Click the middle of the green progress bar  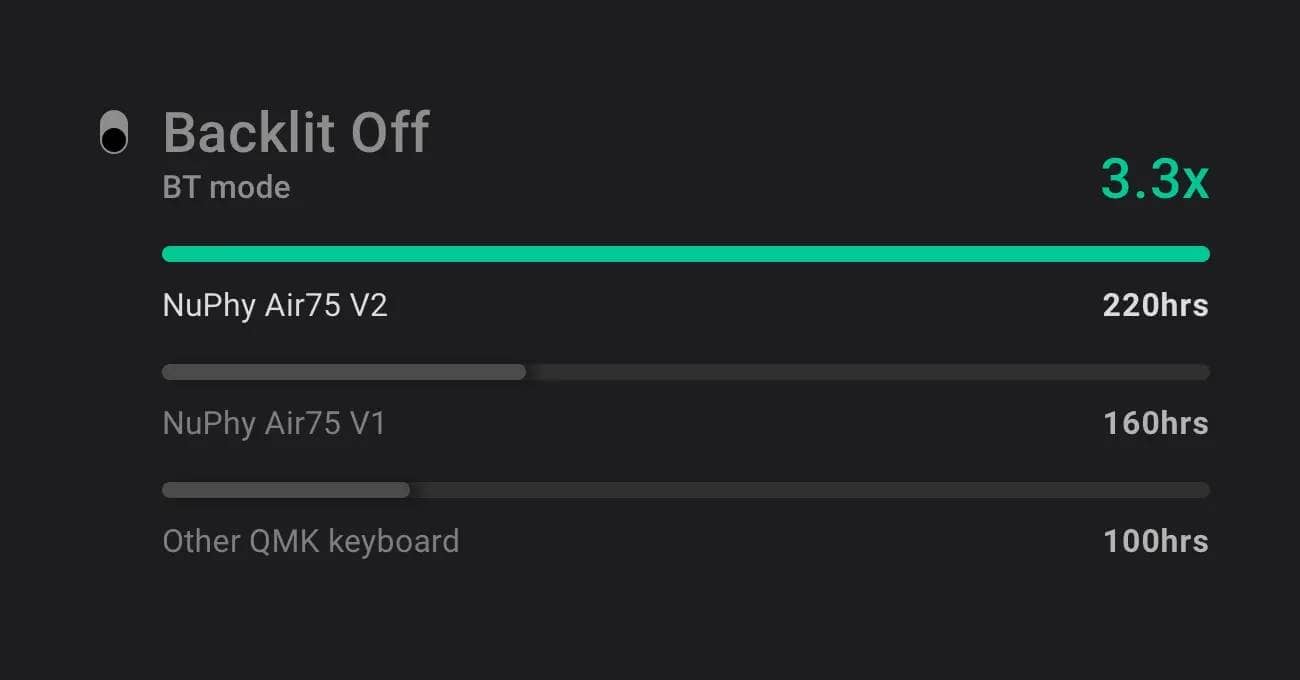(x=686, y=254)
